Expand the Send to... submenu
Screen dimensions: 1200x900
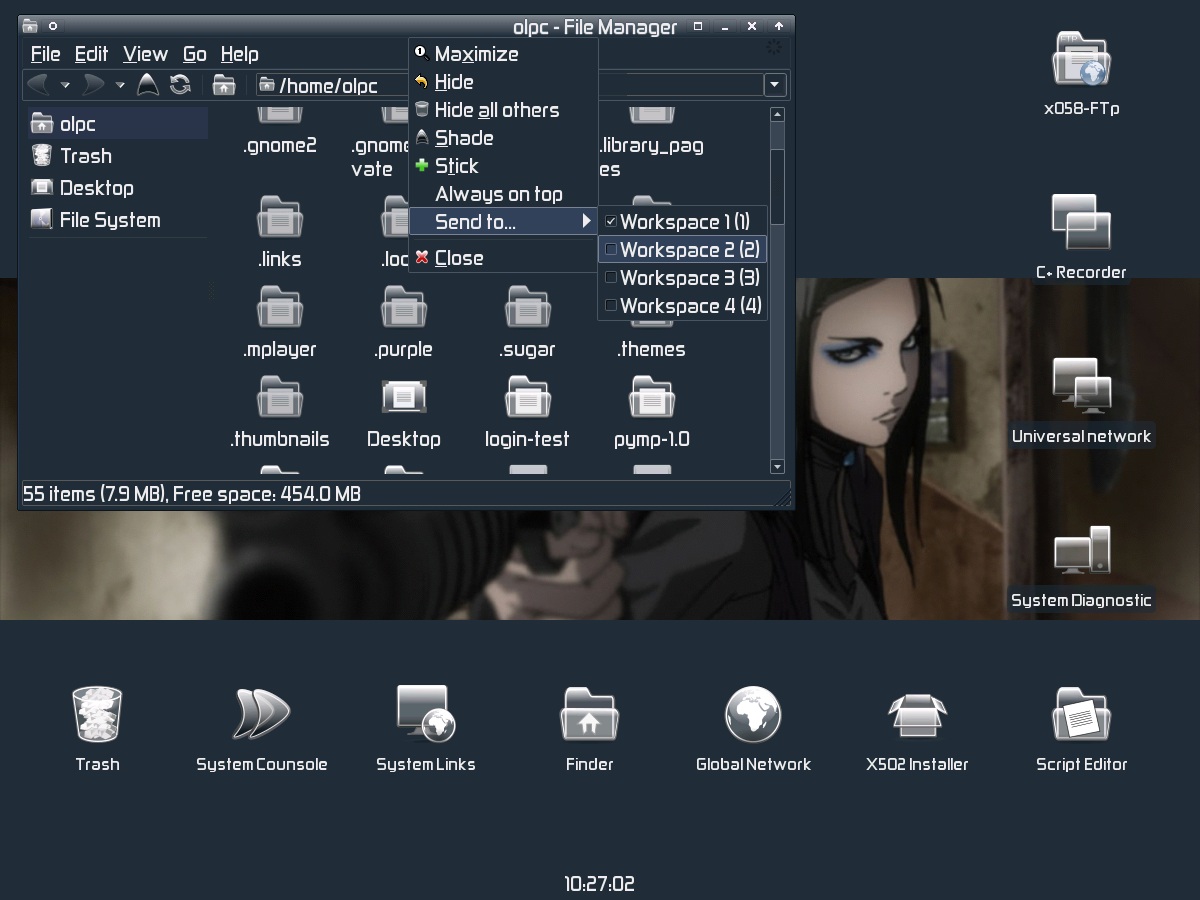(x=504, y=222)
